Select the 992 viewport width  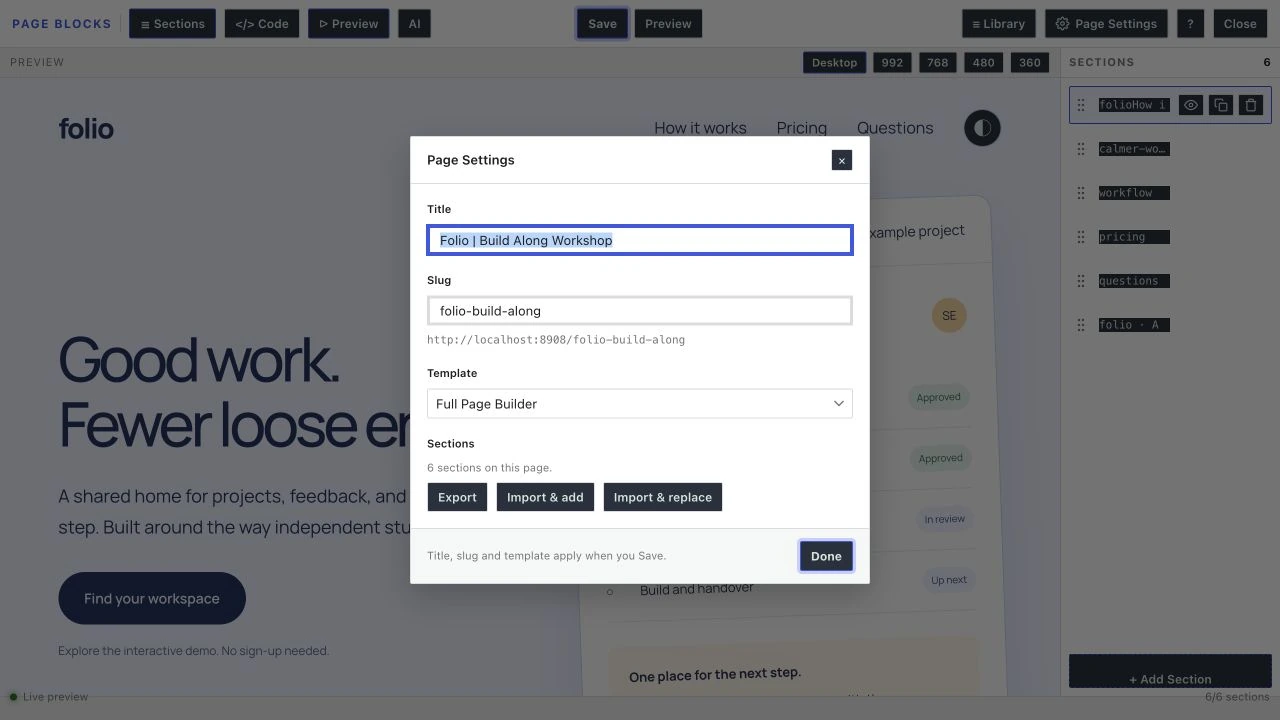pyautogui.click(x=892, y=62)
